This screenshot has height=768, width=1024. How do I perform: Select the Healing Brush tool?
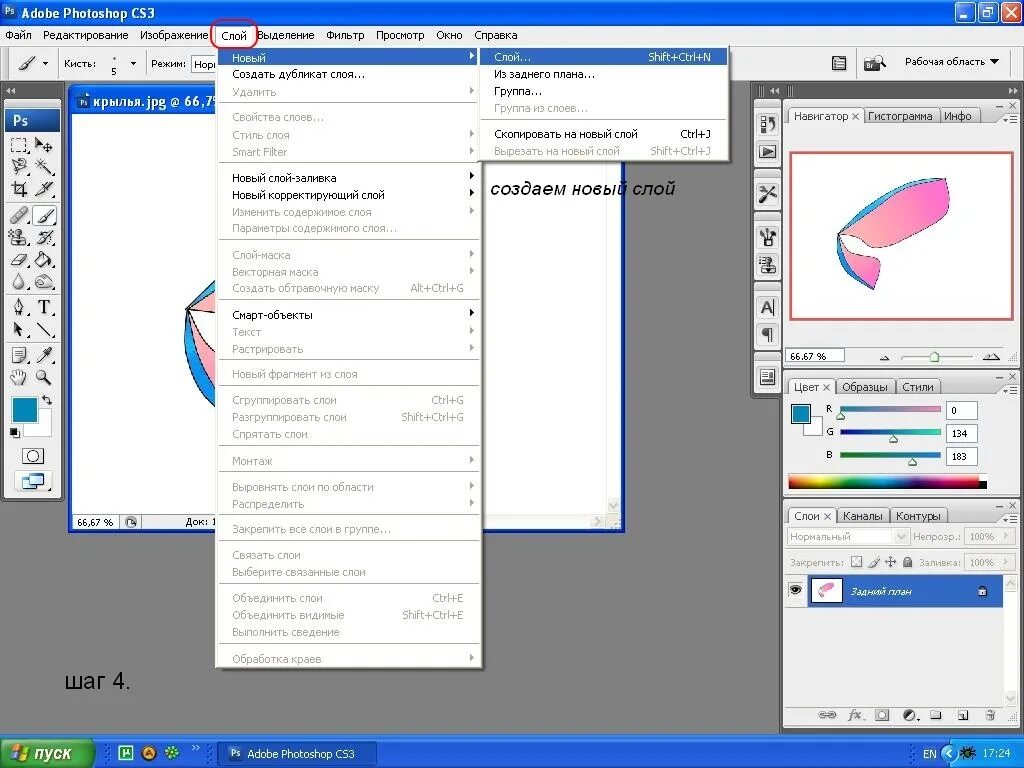20,215
